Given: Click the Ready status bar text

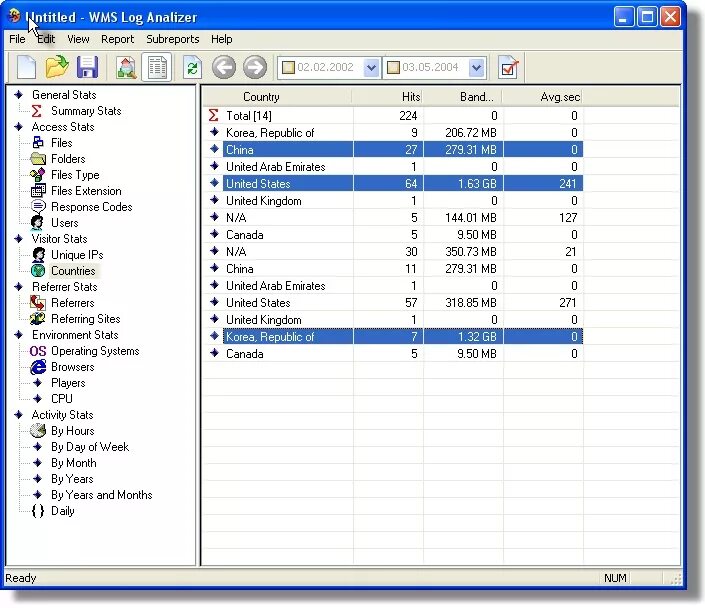Looking at the screenshot, I should tap(20, 578).
